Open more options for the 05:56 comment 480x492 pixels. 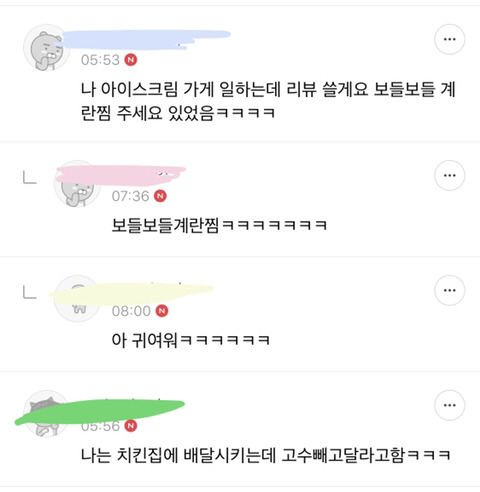(450, 405)
